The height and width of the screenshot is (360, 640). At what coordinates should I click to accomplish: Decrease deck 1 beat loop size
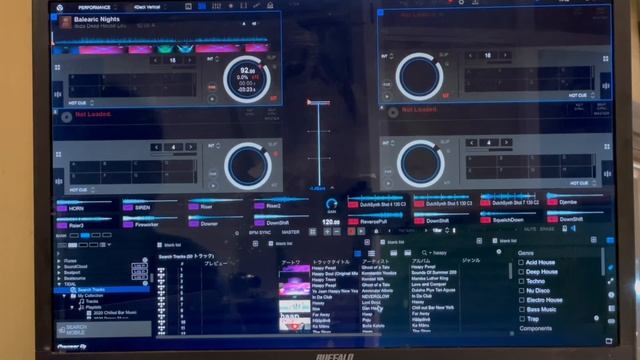tap(155, 60)
